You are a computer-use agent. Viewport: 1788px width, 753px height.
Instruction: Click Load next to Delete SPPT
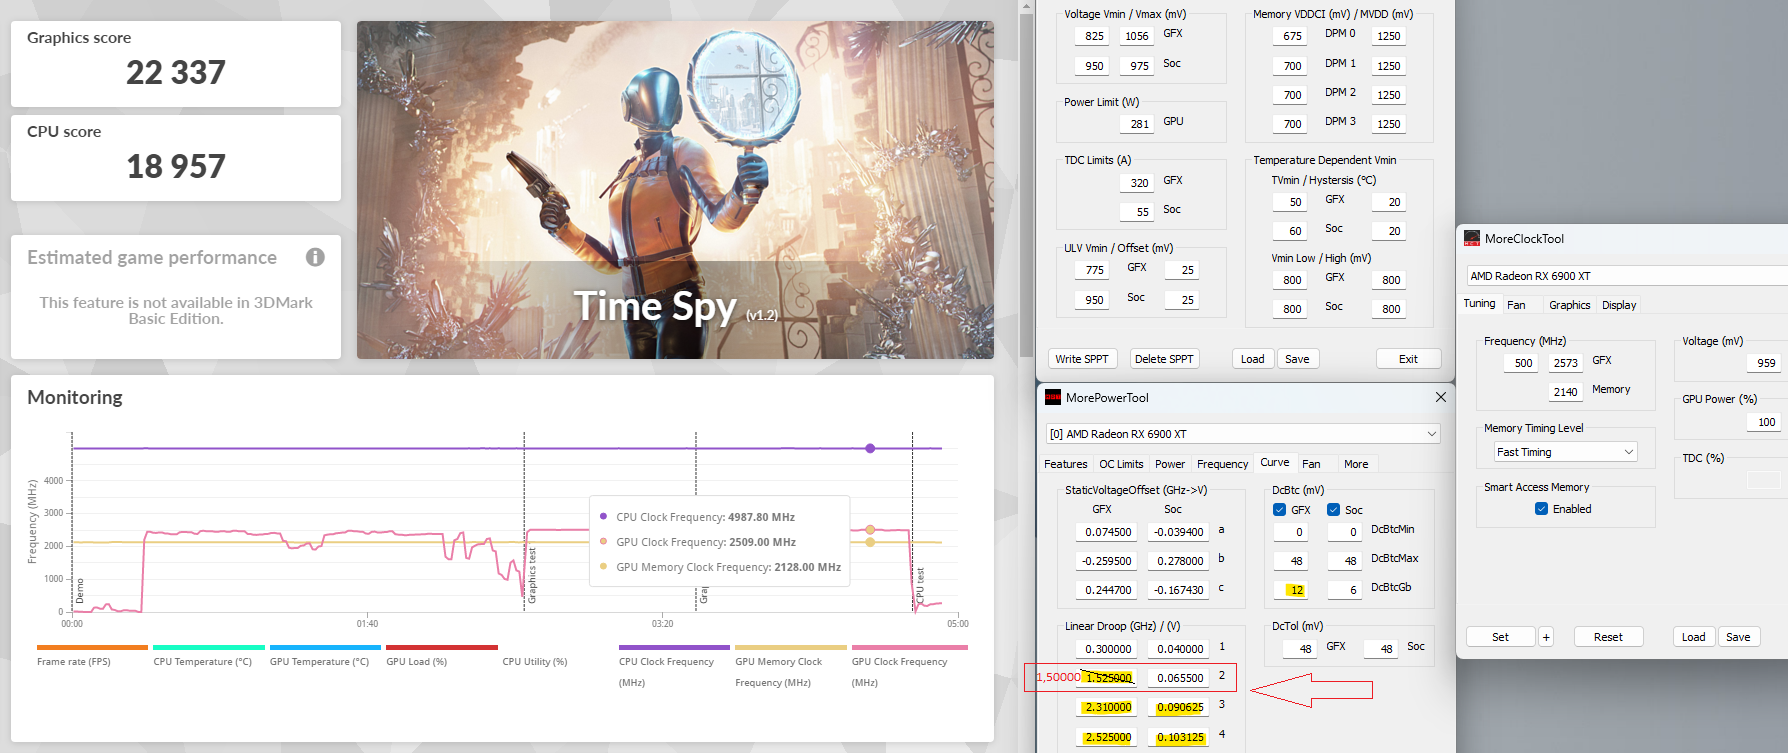(x=1252, y=359)
